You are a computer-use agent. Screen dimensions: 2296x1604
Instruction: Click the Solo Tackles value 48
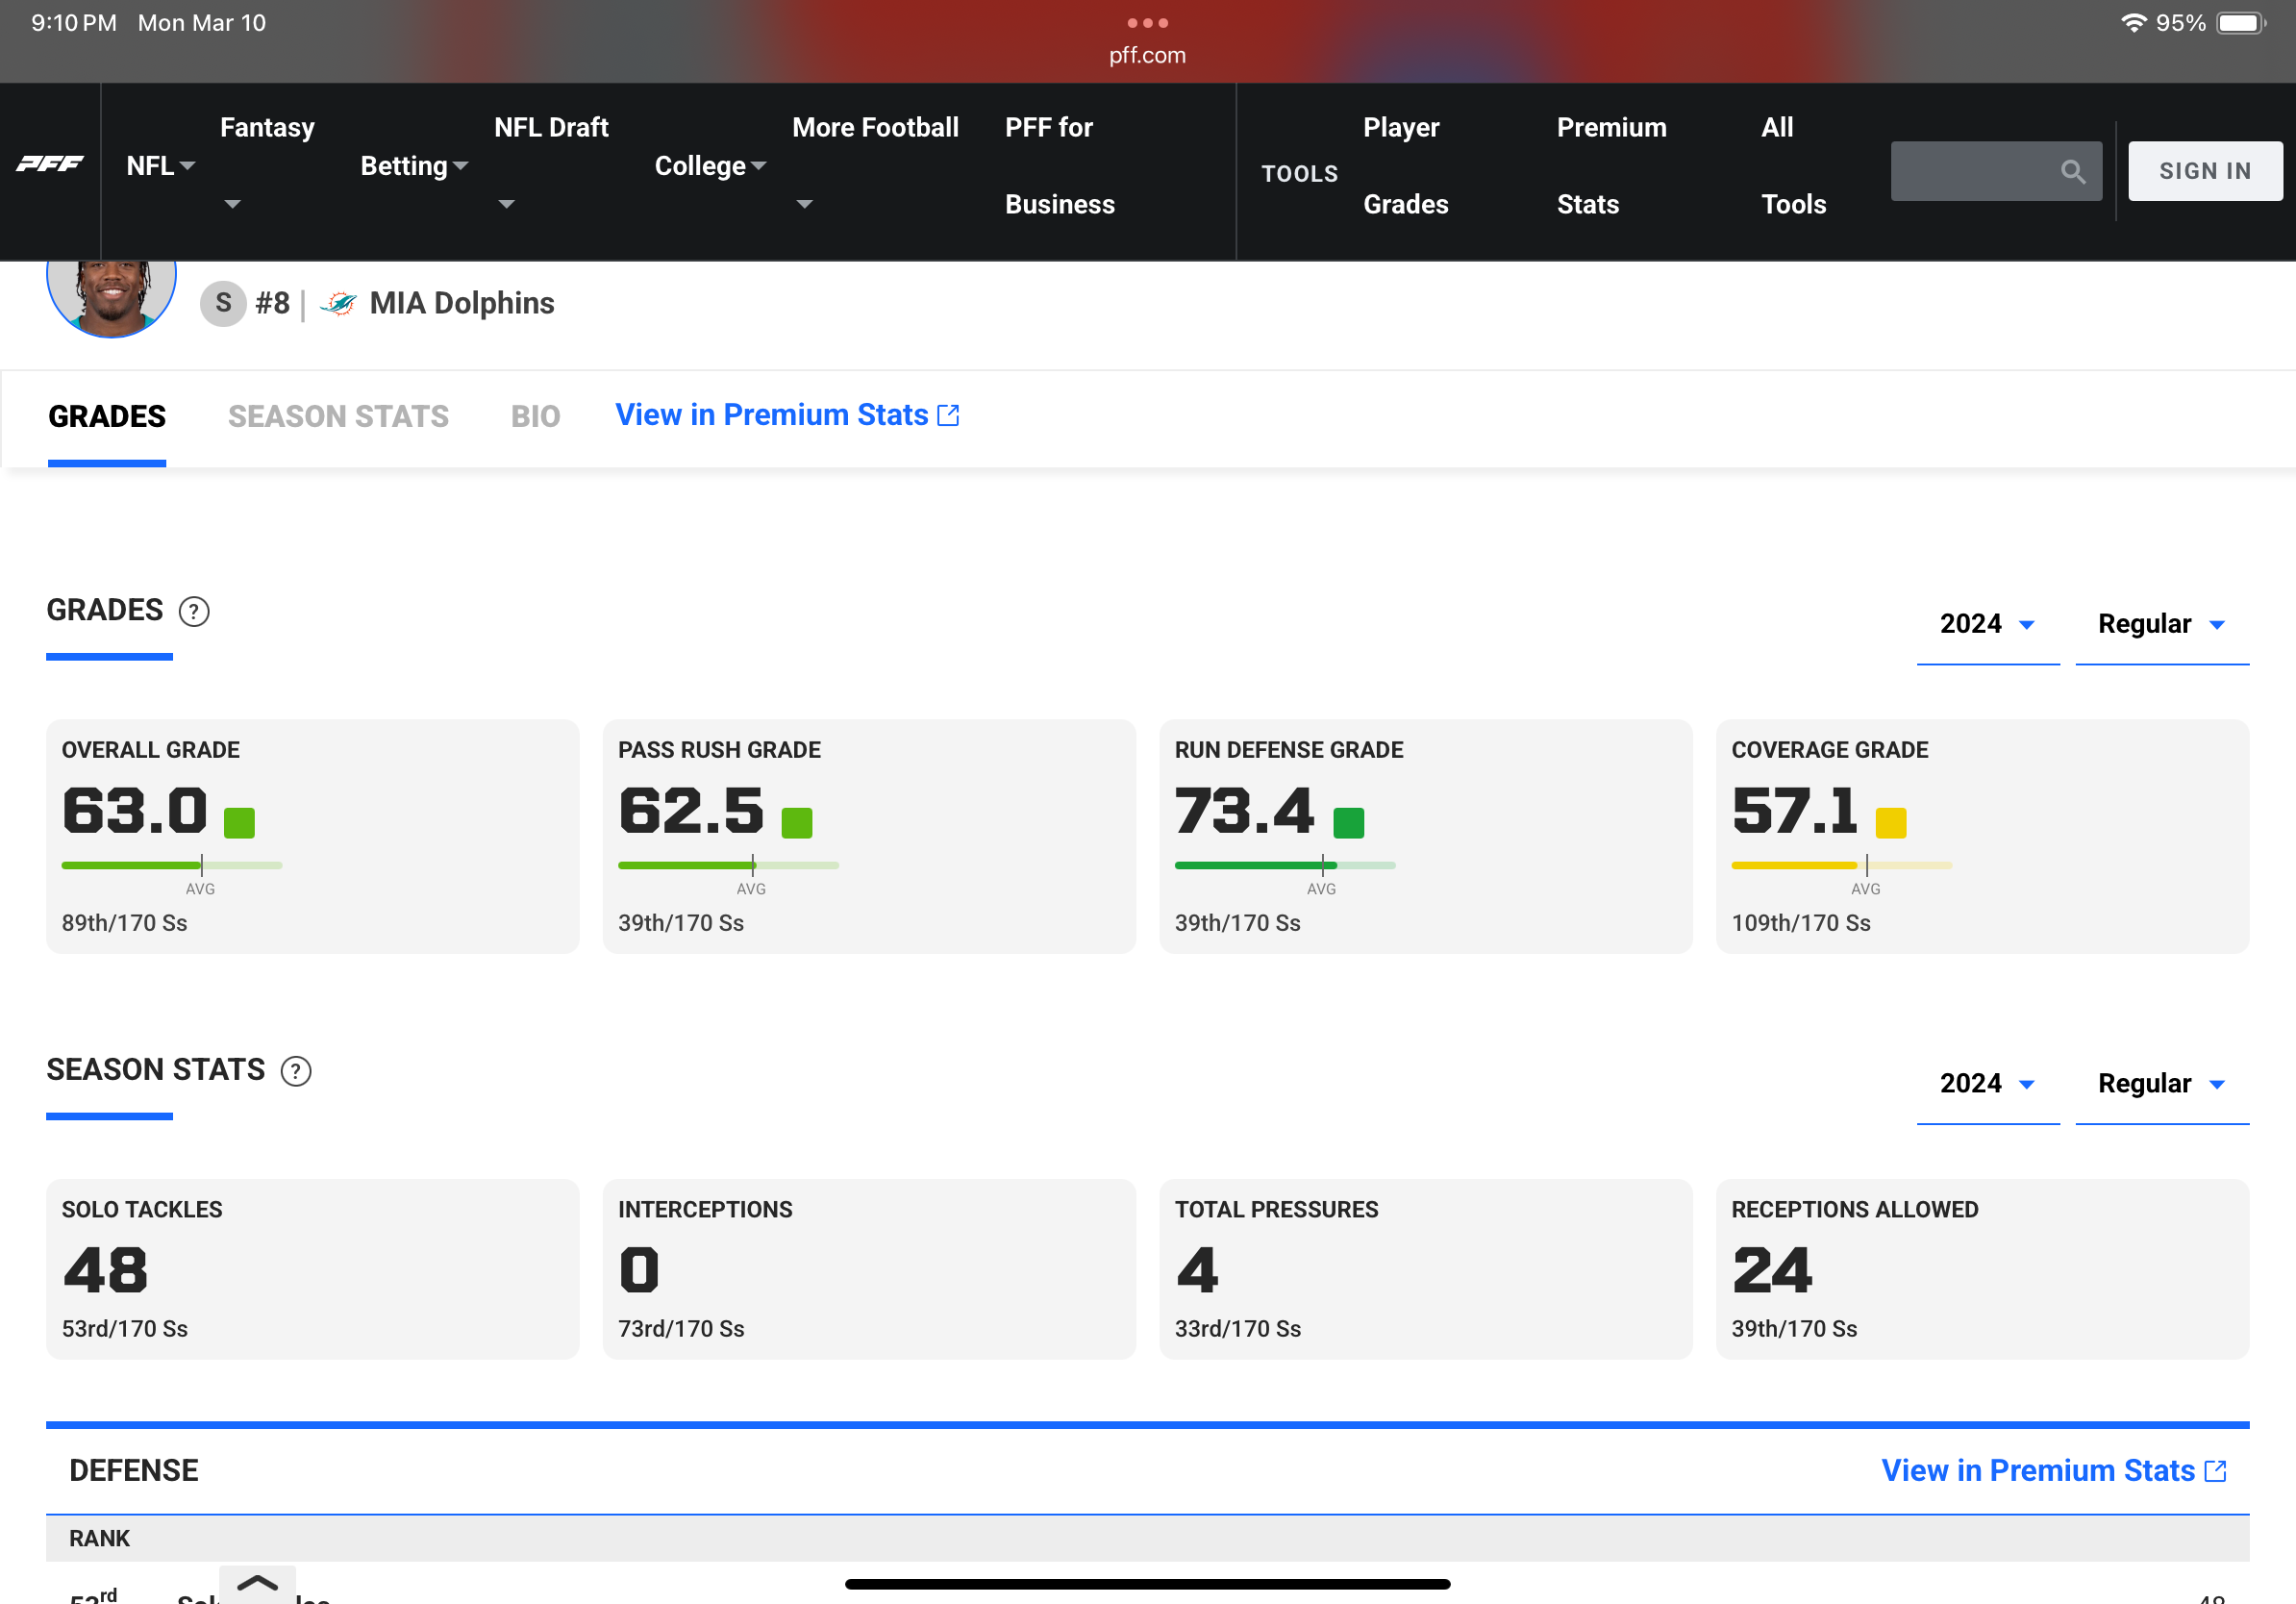tap(106, 1270)
